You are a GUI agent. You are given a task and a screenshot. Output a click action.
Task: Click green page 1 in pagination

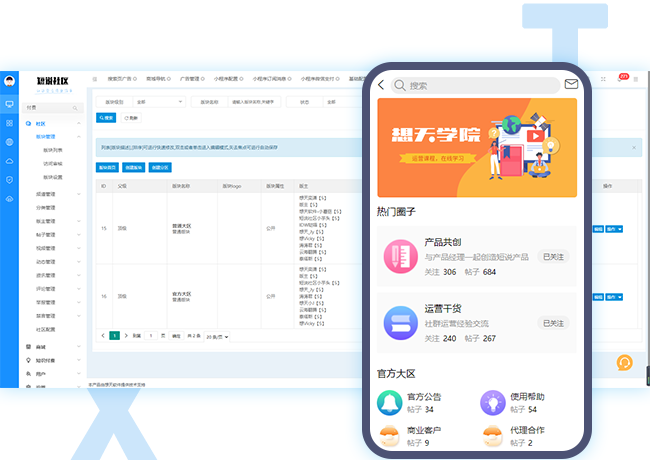[x=114, y=336]
